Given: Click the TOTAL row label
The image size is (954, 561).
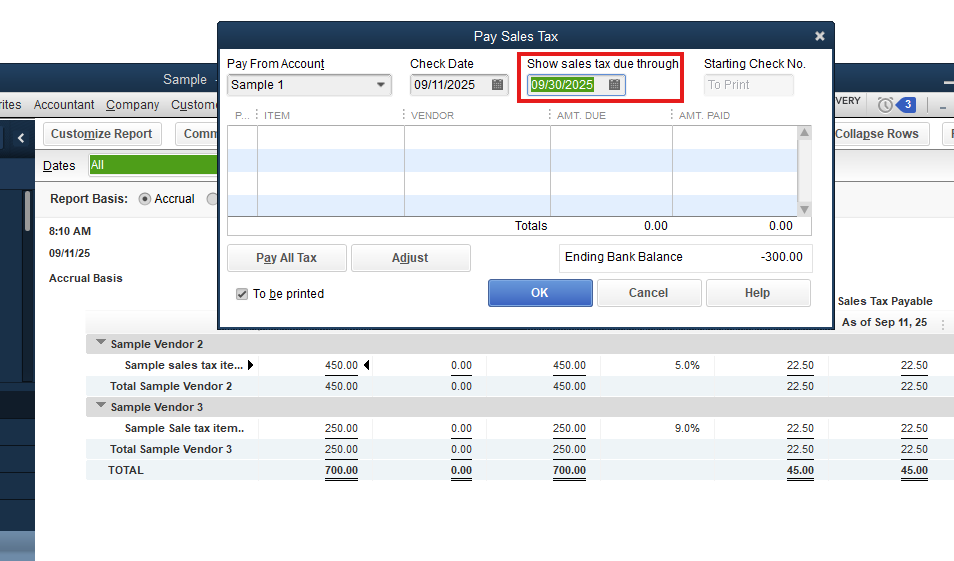Looking at the screenshot, I should [126, 470].
